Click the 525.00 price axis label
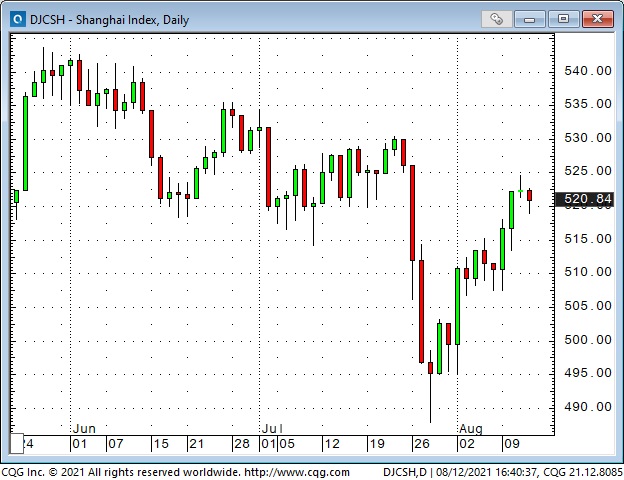The width and height of the screenshot is (624, 480). 588,171
